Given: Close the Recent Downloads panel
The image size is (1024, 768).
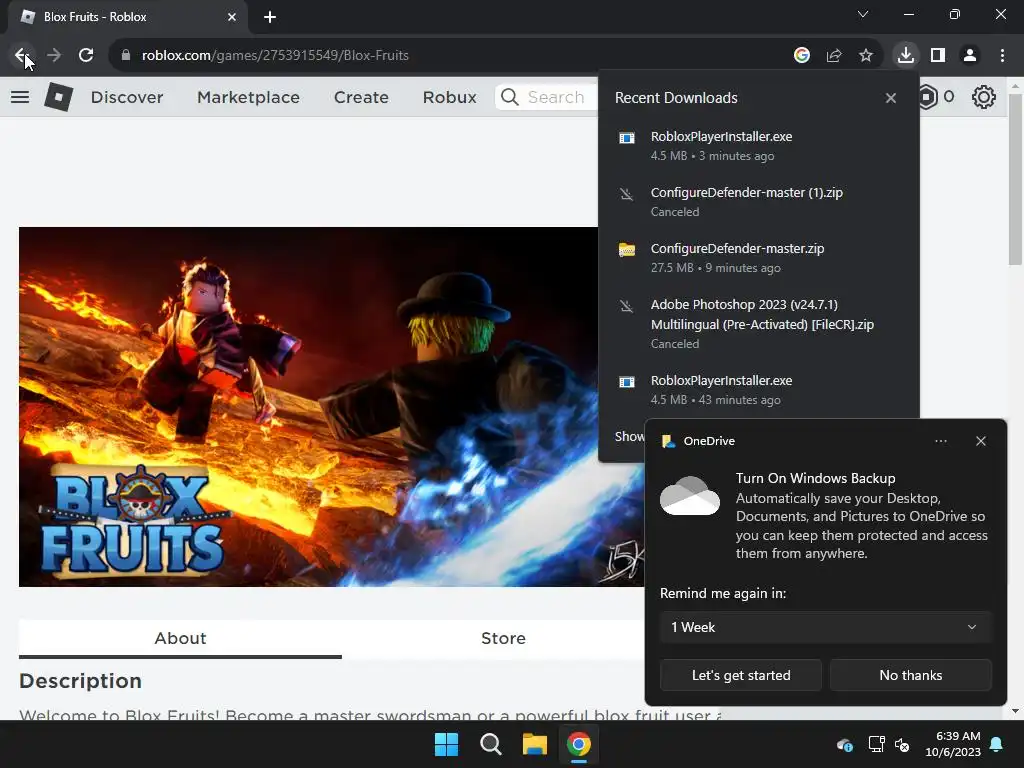Looking at the screenshot, I should (x=891, y=98).
